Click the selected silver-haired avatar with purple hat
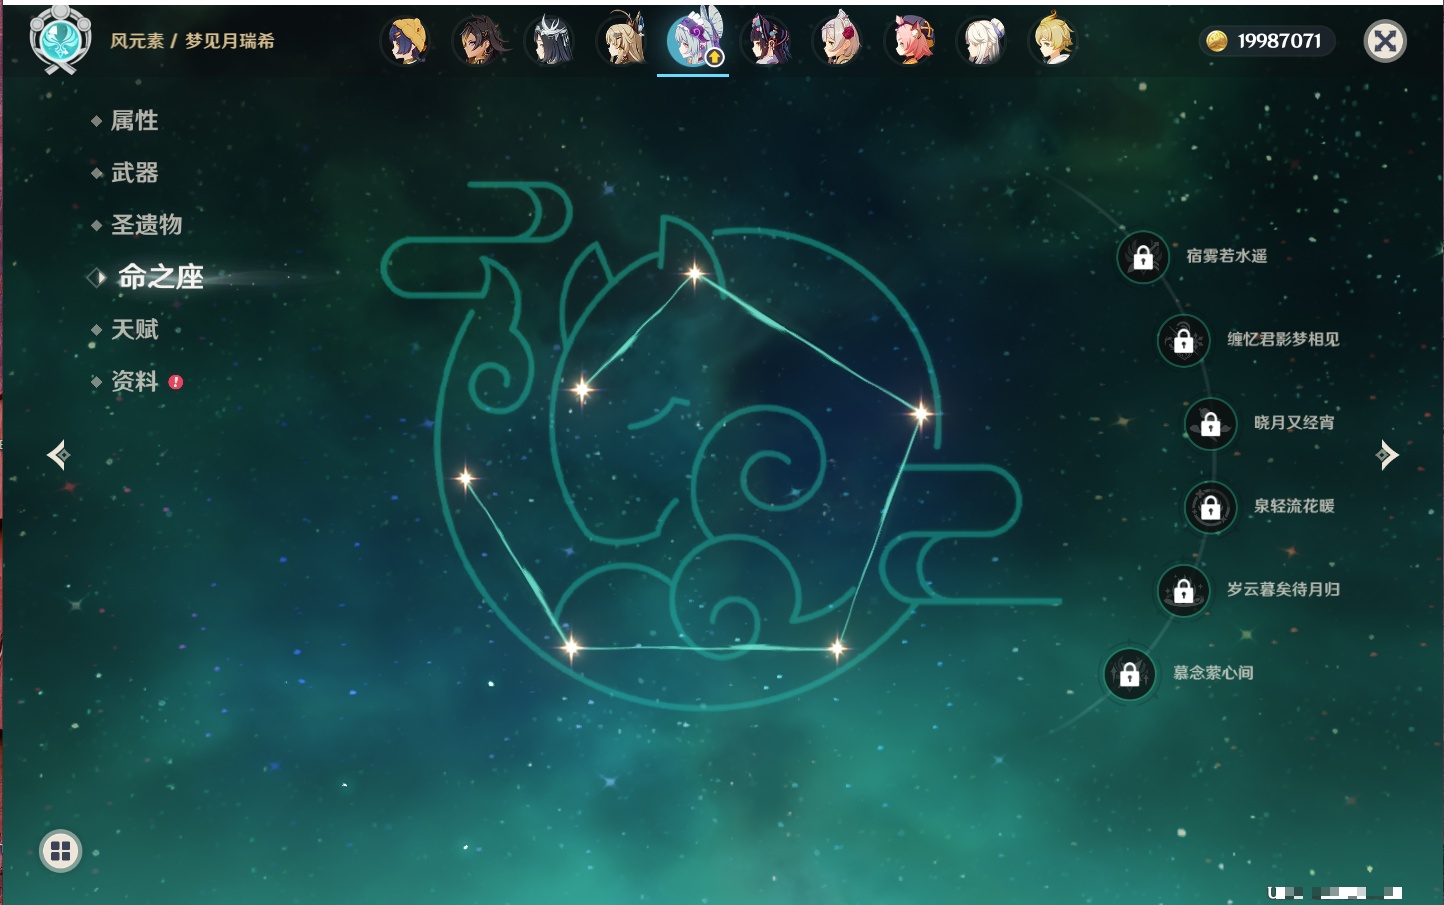The height and width of the screenshot is (905, 1444). 694,40
